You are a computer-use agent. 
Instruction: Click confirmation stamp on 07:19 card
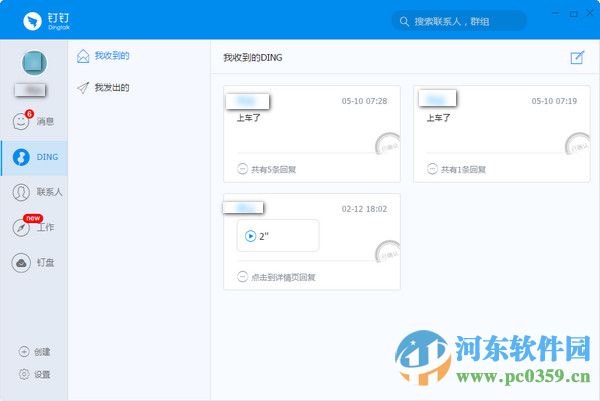pos(578,144)
